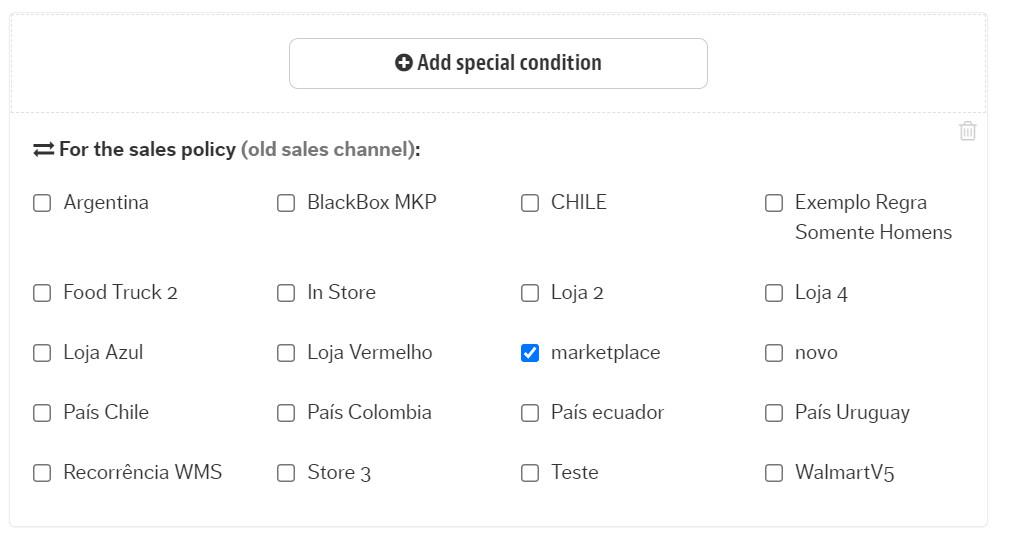Select the CHILE sales channel checkbox

(x=530, y=203)
